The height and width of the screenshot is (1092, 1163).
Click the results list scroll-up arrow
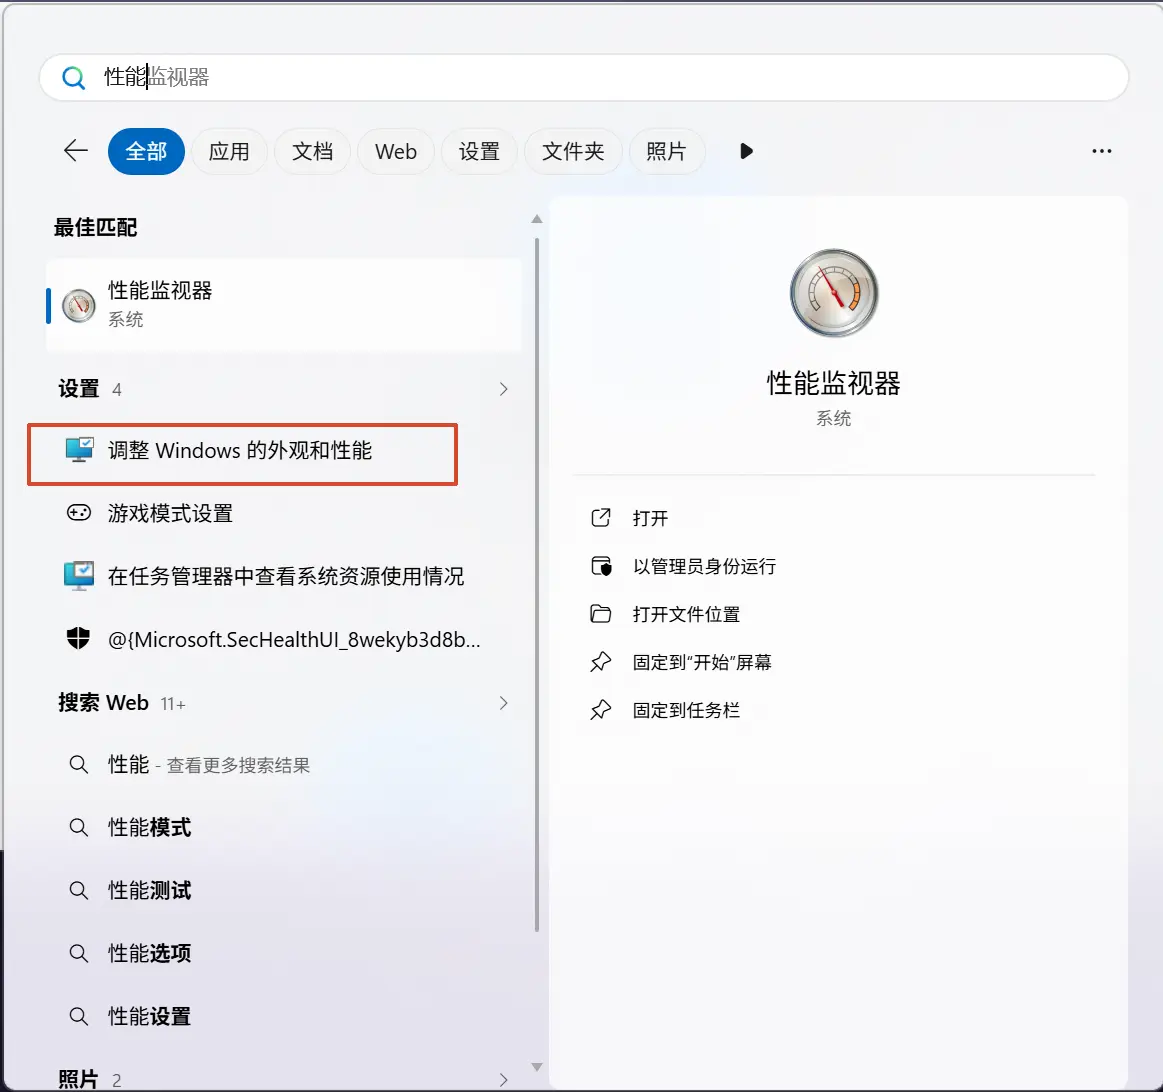pos(537,219)
